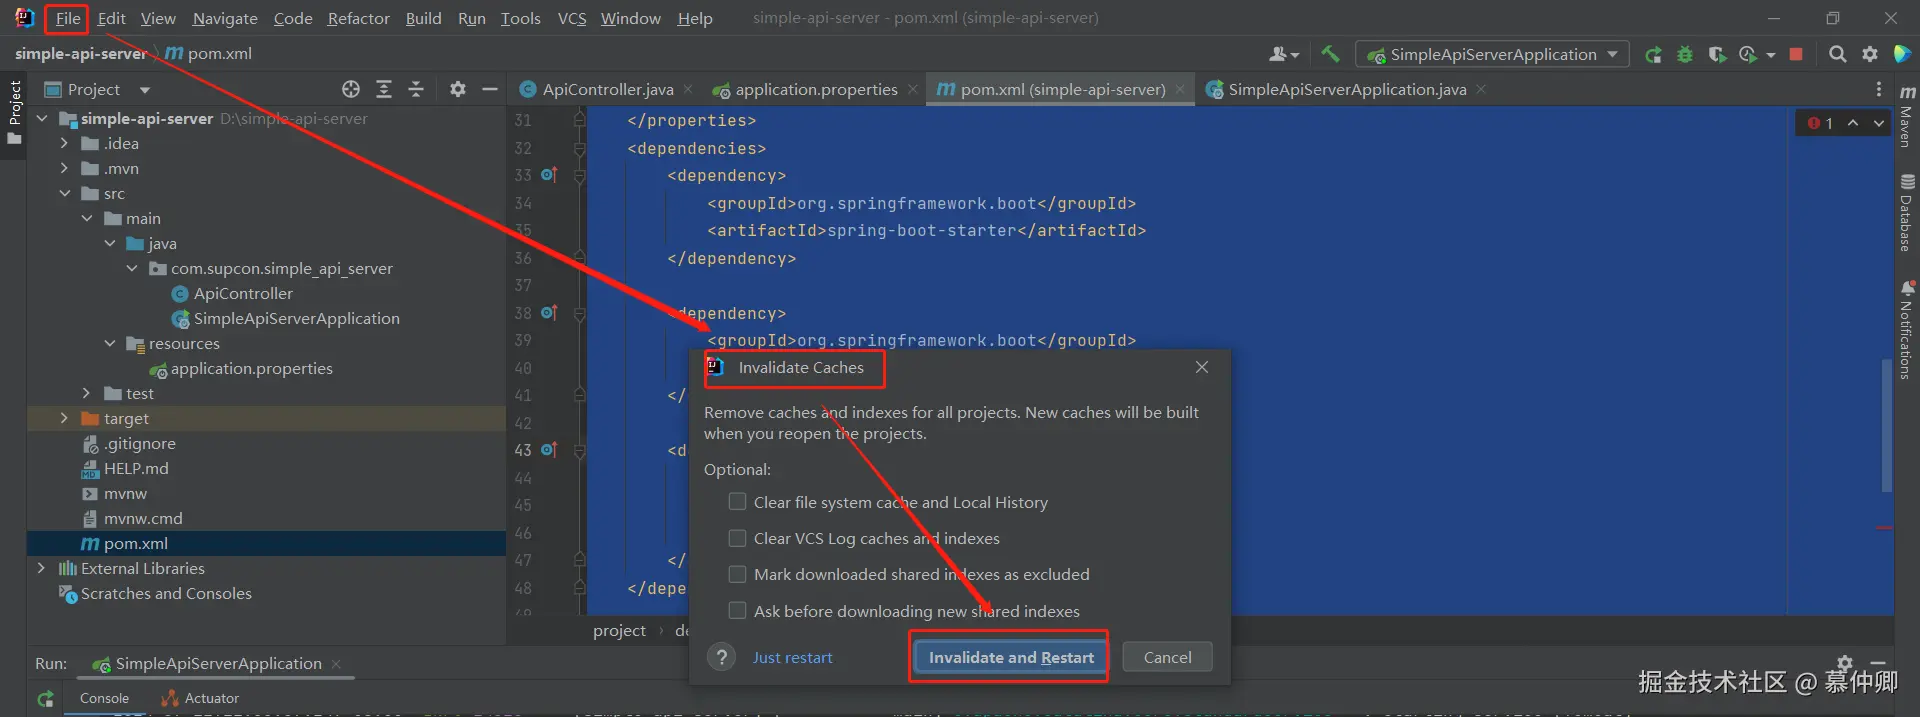Click Invalidate and Restart button
The height and width of the screenshot is (717, 1920).
click(1010, 657)
